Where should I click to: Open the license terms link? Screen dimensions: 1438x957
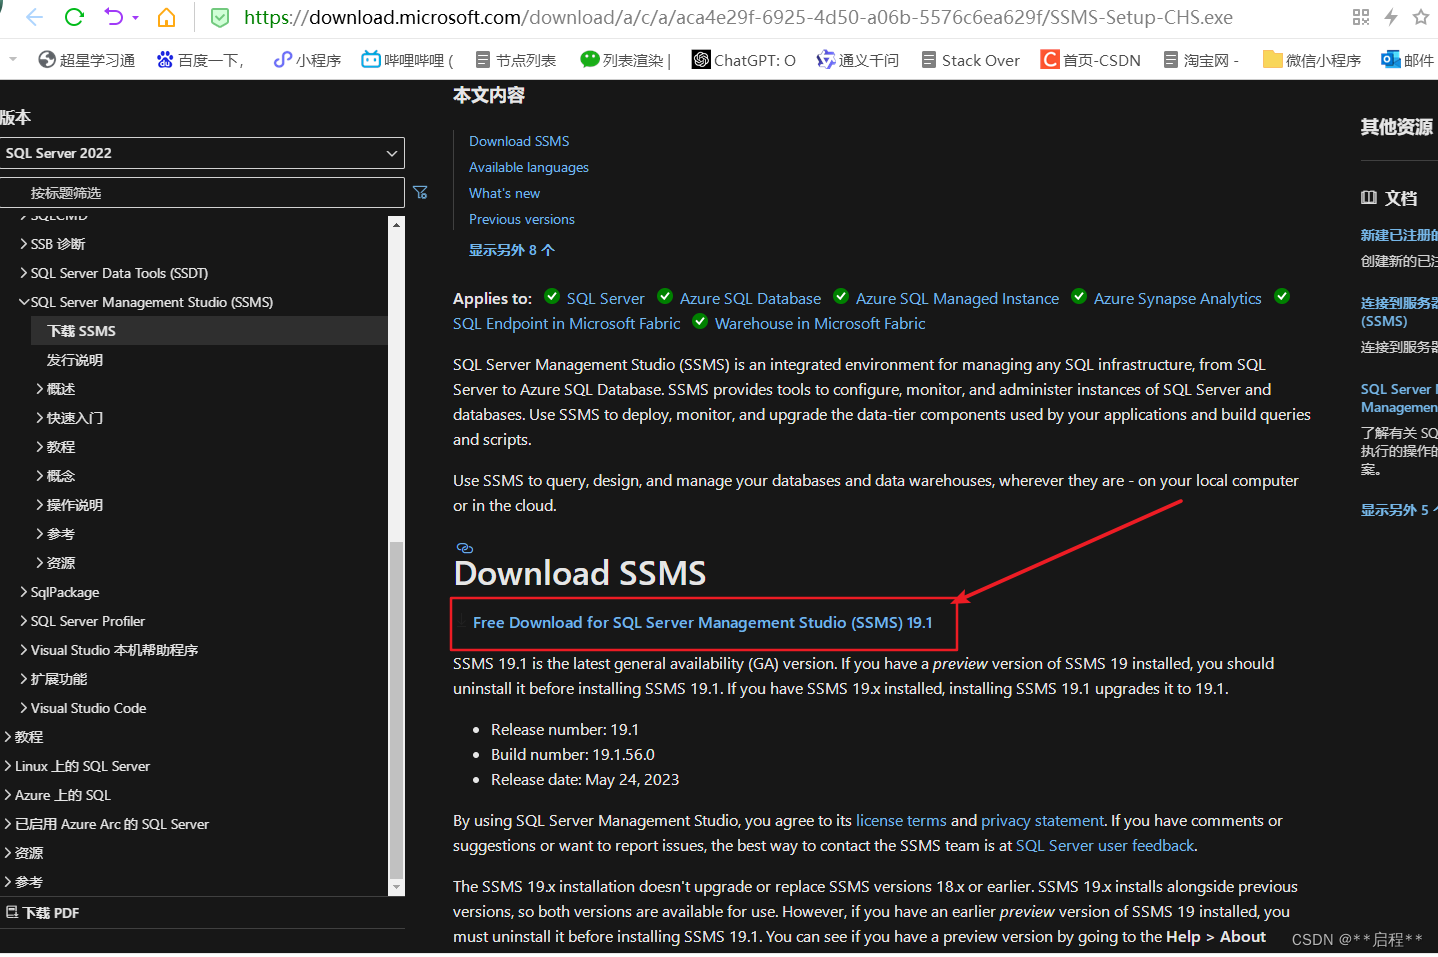pos(901,820)
